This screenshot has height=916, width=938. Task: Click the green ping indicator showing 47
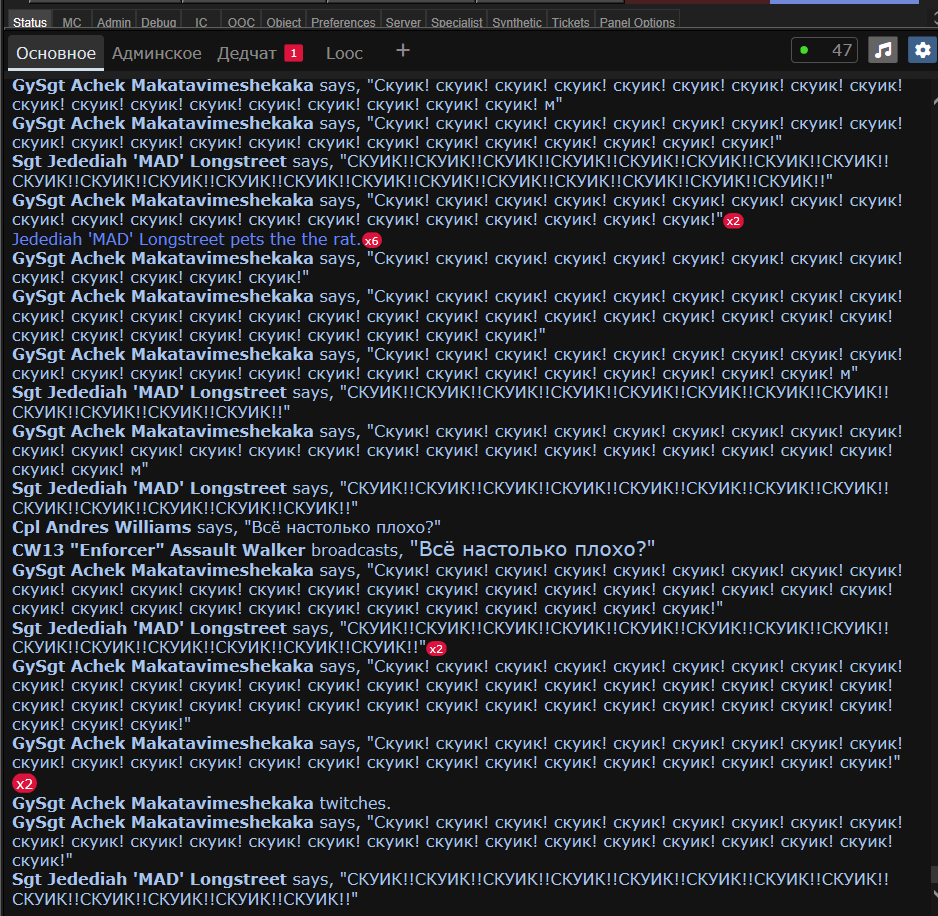tap(824, 50)
